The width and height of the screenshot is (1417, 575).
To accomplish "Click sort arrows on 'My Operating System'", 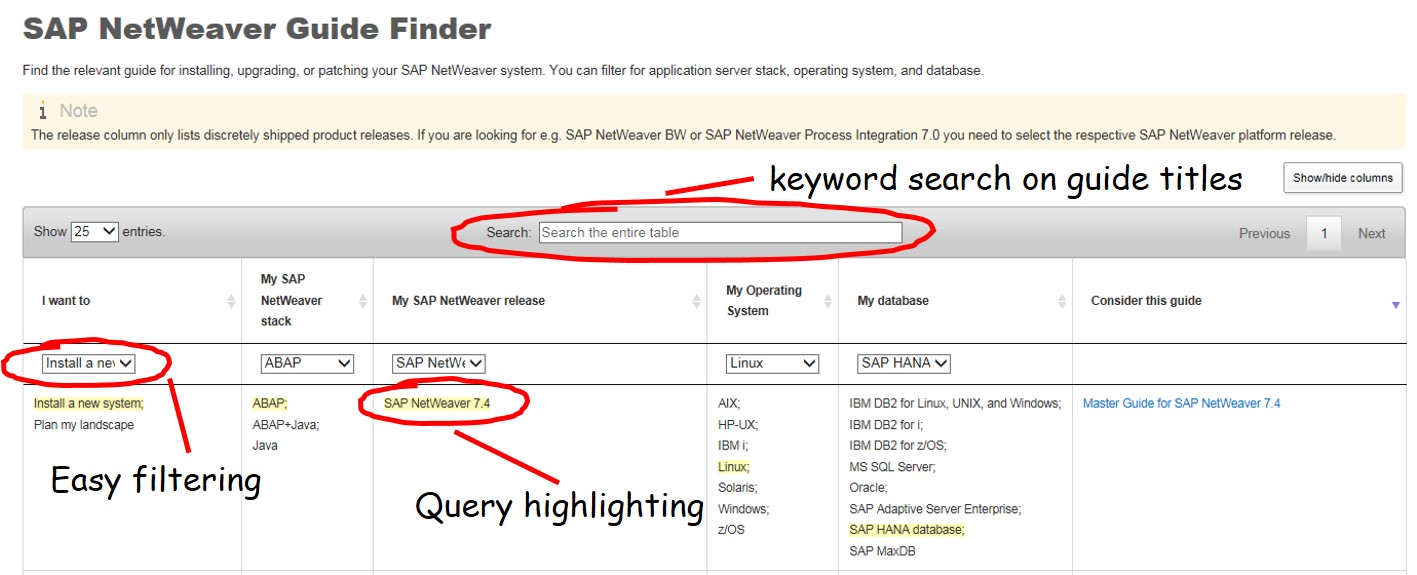I will tap(828, 301).
